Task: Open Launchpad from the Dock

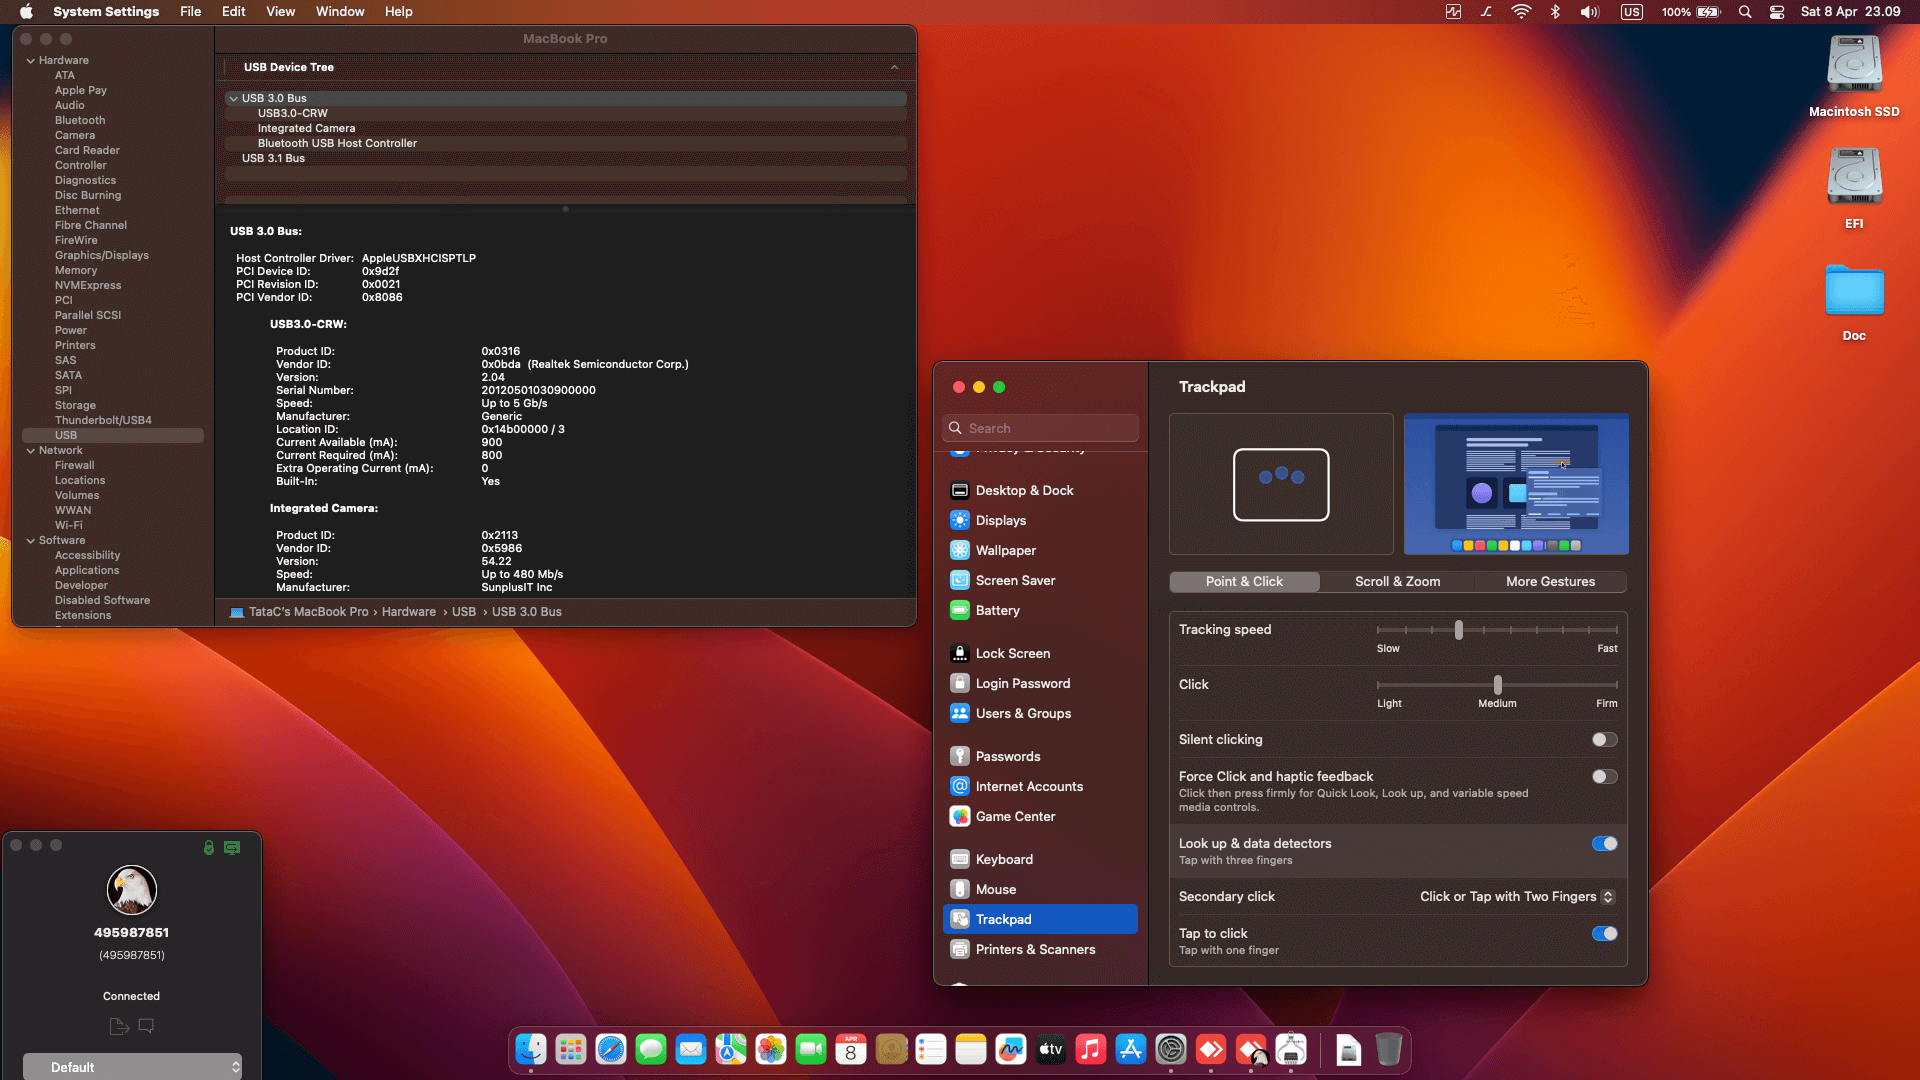Action: pyautogui.click(x=571, y=1049)
